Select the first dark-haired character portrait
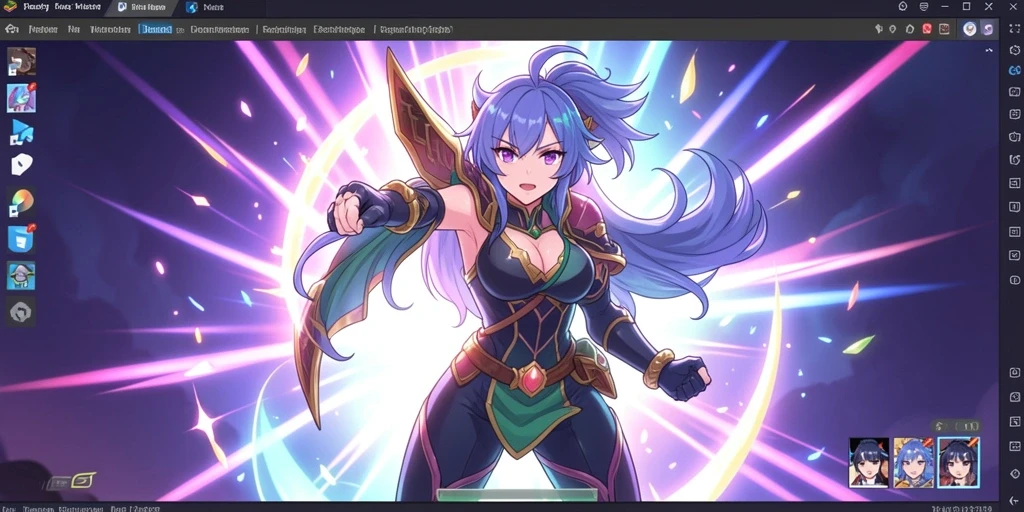Image resolution: width=1024 pixels, height=512 pixels. tap(869, 462)
